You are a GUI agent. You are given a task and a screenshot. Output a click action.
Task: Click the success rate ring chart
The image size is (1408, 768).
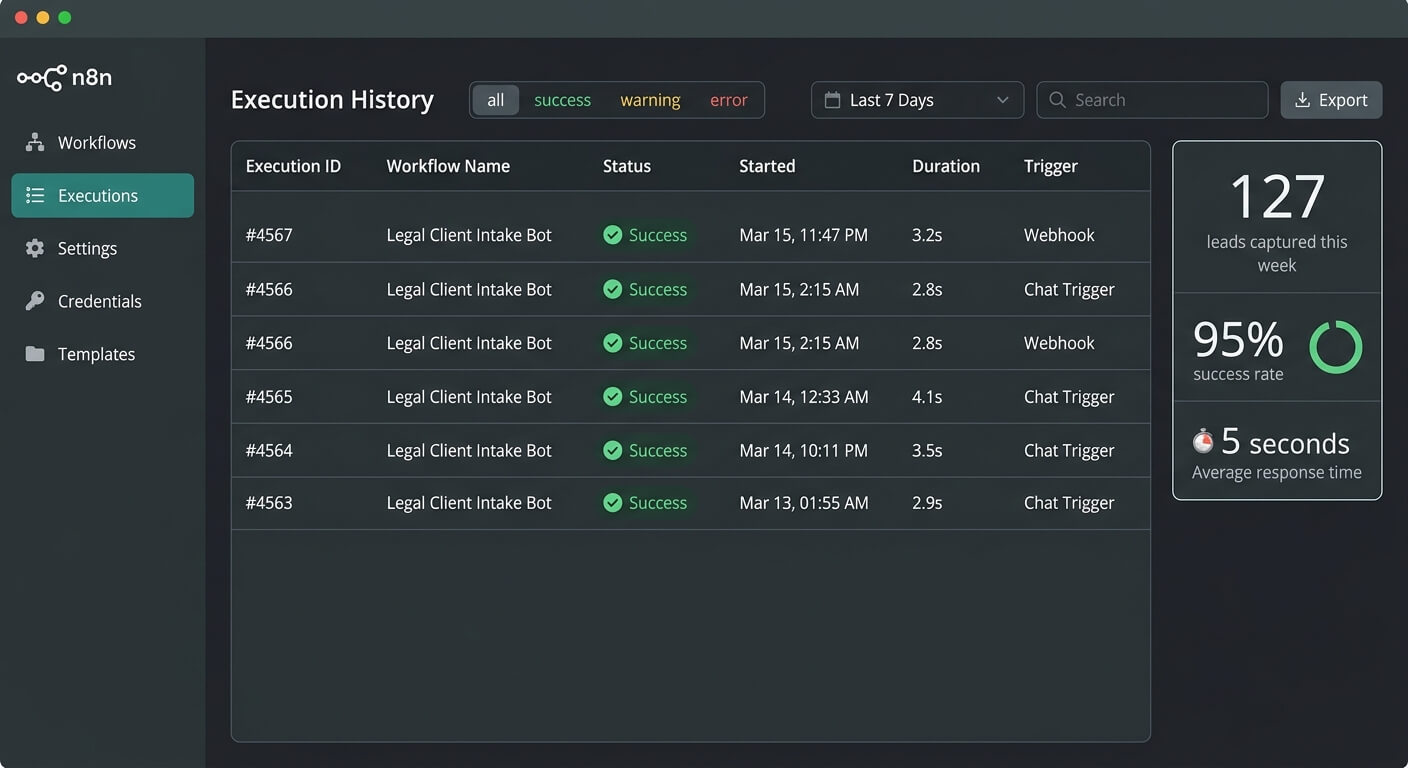click(1336, 347)
